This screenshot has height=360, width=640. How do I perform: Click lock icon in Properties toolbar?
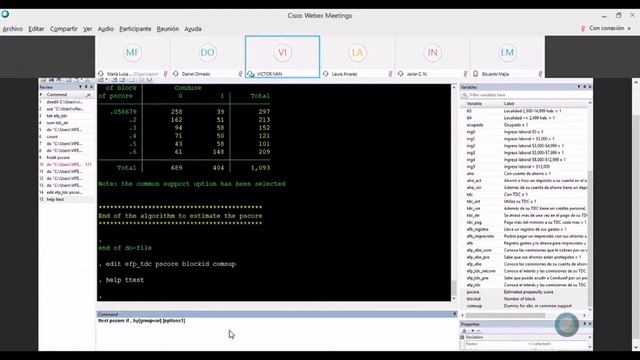pos(464,331)
